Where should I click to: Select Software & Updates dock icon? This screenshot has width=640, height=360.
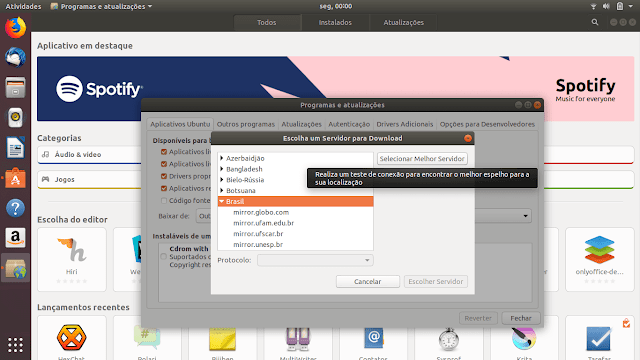16,268
